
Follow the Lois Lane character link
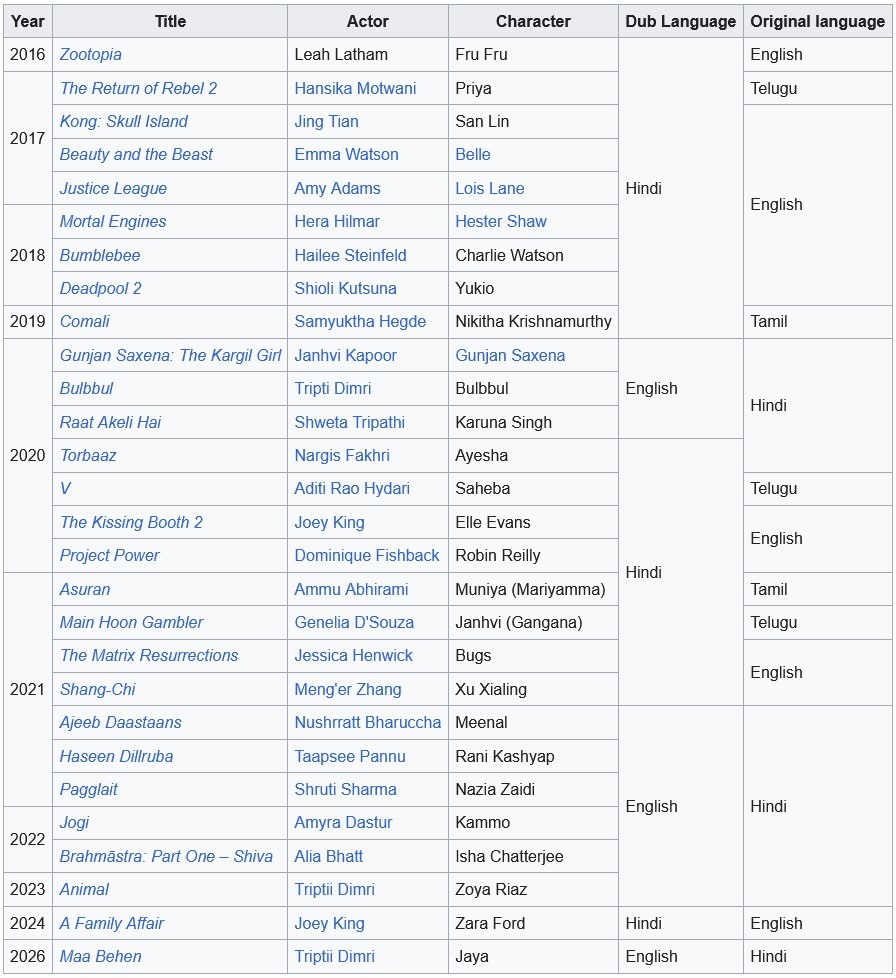tap(489, 188)
